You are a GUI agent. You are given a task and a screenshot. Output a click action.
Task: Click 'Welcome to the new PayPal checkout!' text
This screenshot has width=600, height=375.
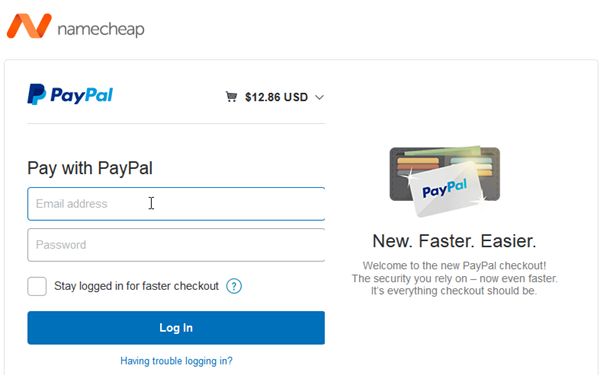click(455, 266)
